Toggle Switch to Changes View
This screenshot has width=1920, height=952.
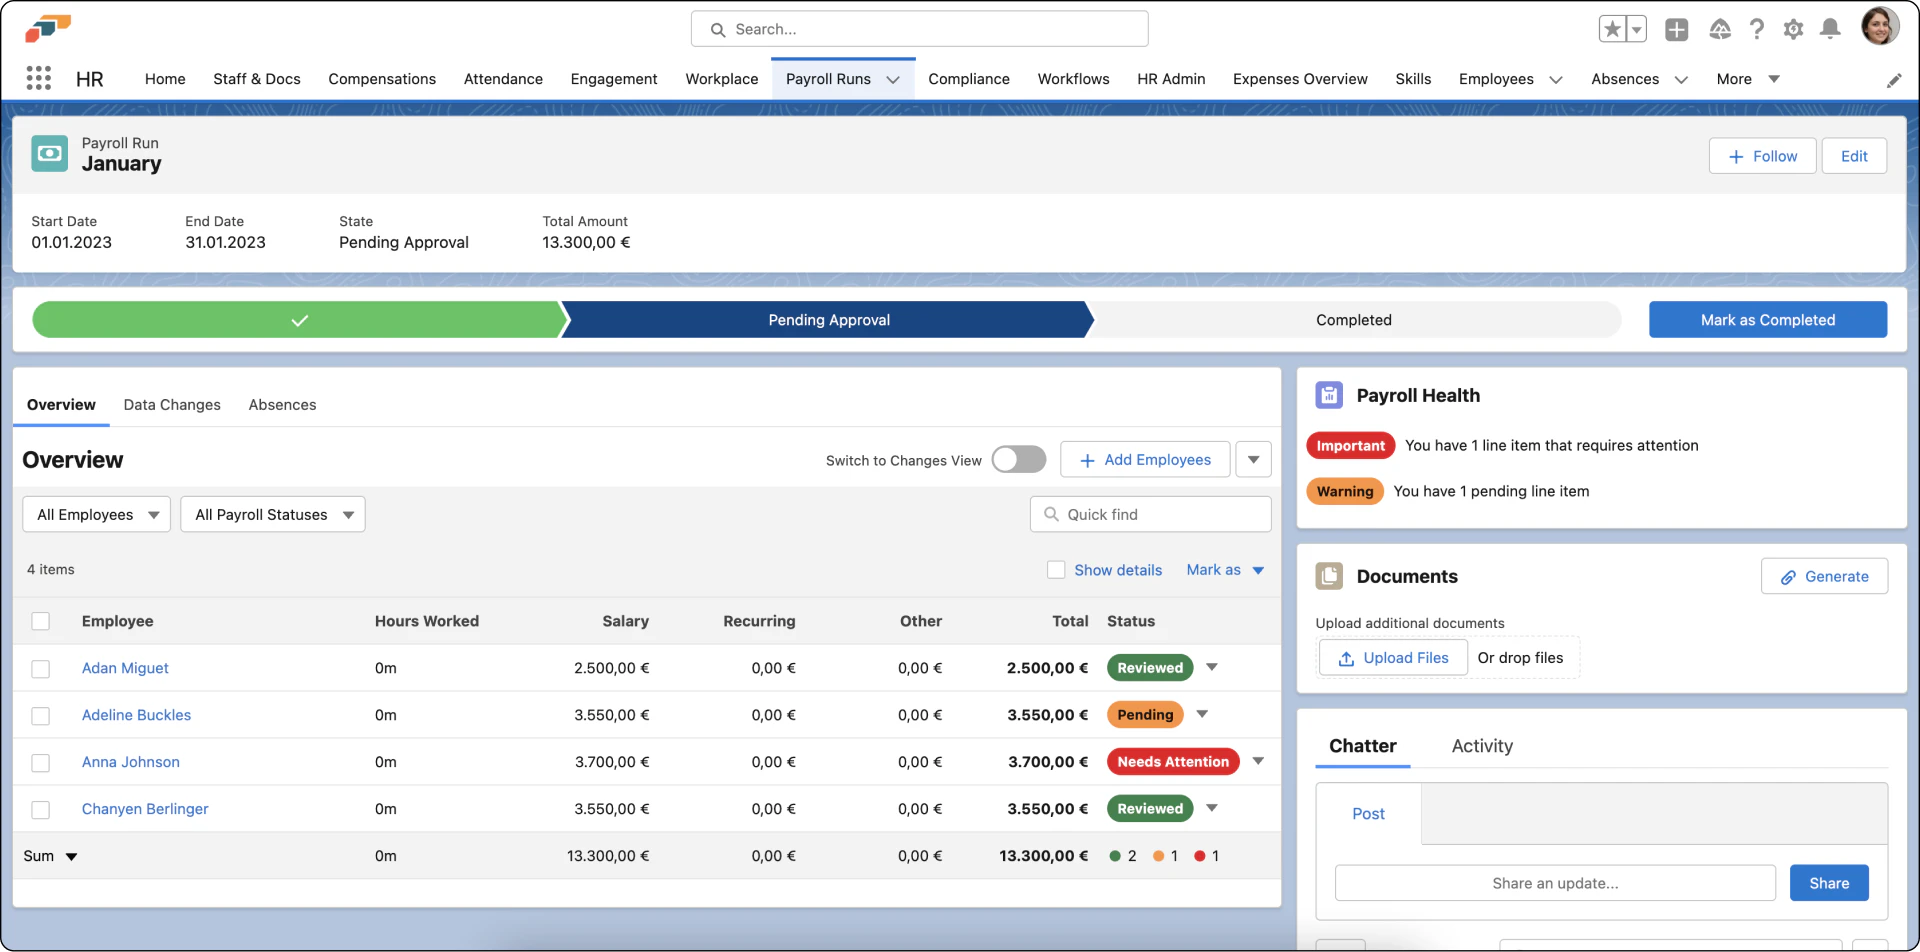coord(1018,459)
